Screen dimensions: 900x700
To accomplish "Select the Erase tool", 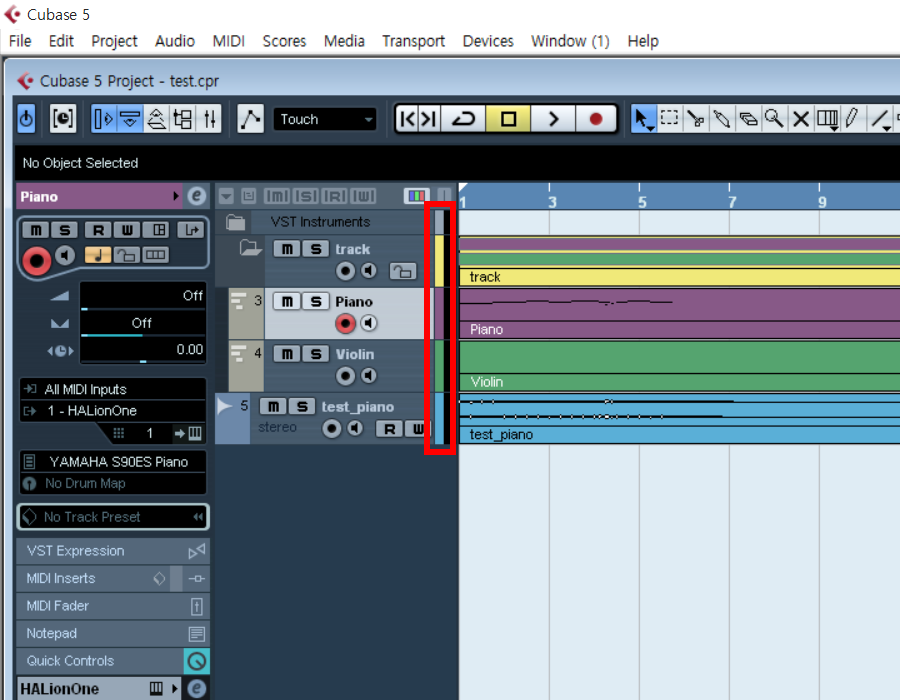I will 748,119.
